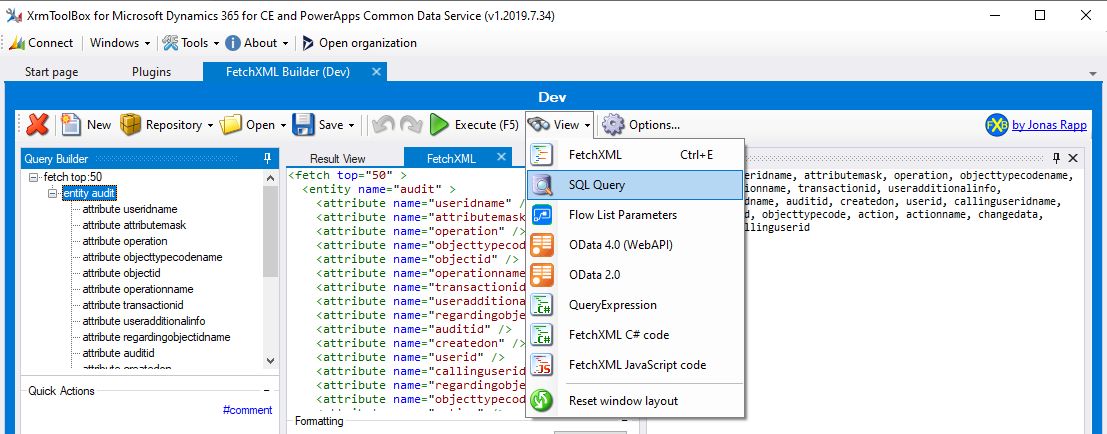1107x434 pixels.
Task: Click the #comment quick action link
Action: pos(247,410)
